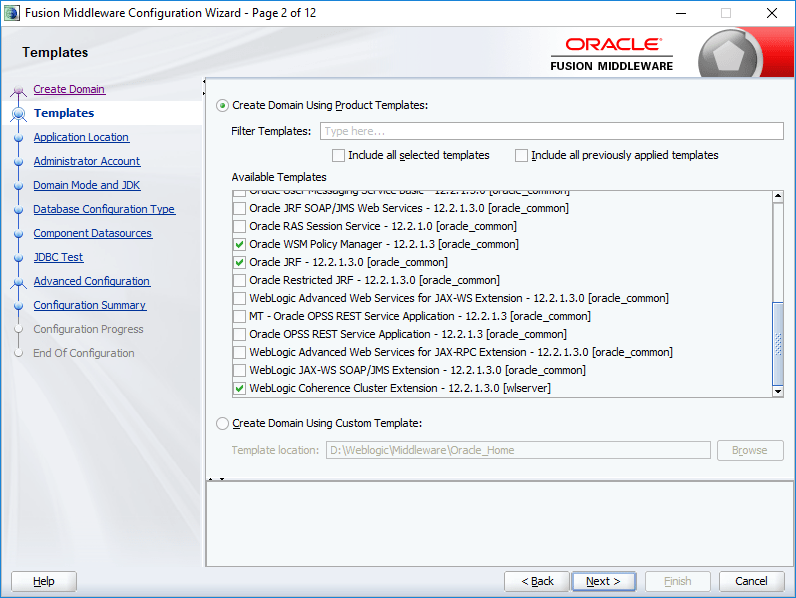Go to Application Location step
Viewport: 796px width, 598px height.
pyautogui.click(x=81, y=137)
